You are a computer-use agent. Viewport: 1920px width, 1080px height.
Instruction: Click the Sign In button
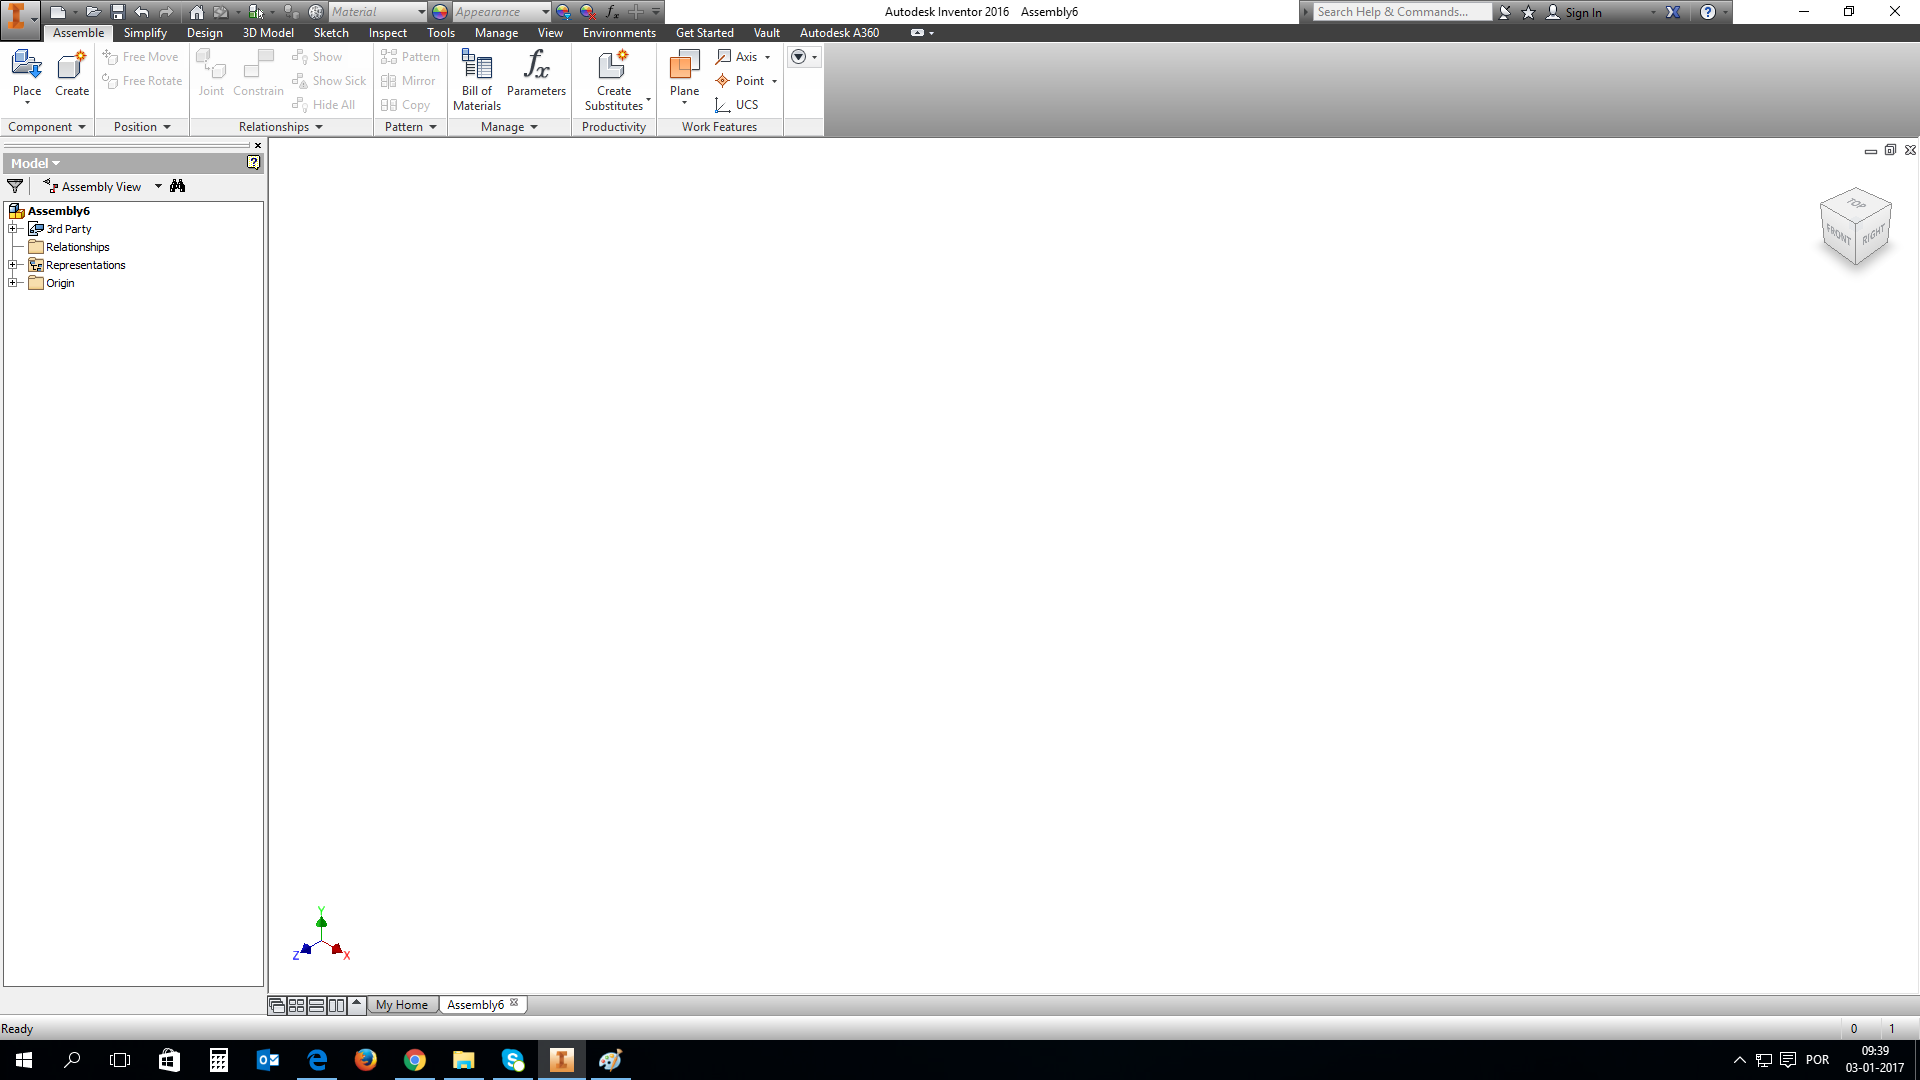[1583, 12]
